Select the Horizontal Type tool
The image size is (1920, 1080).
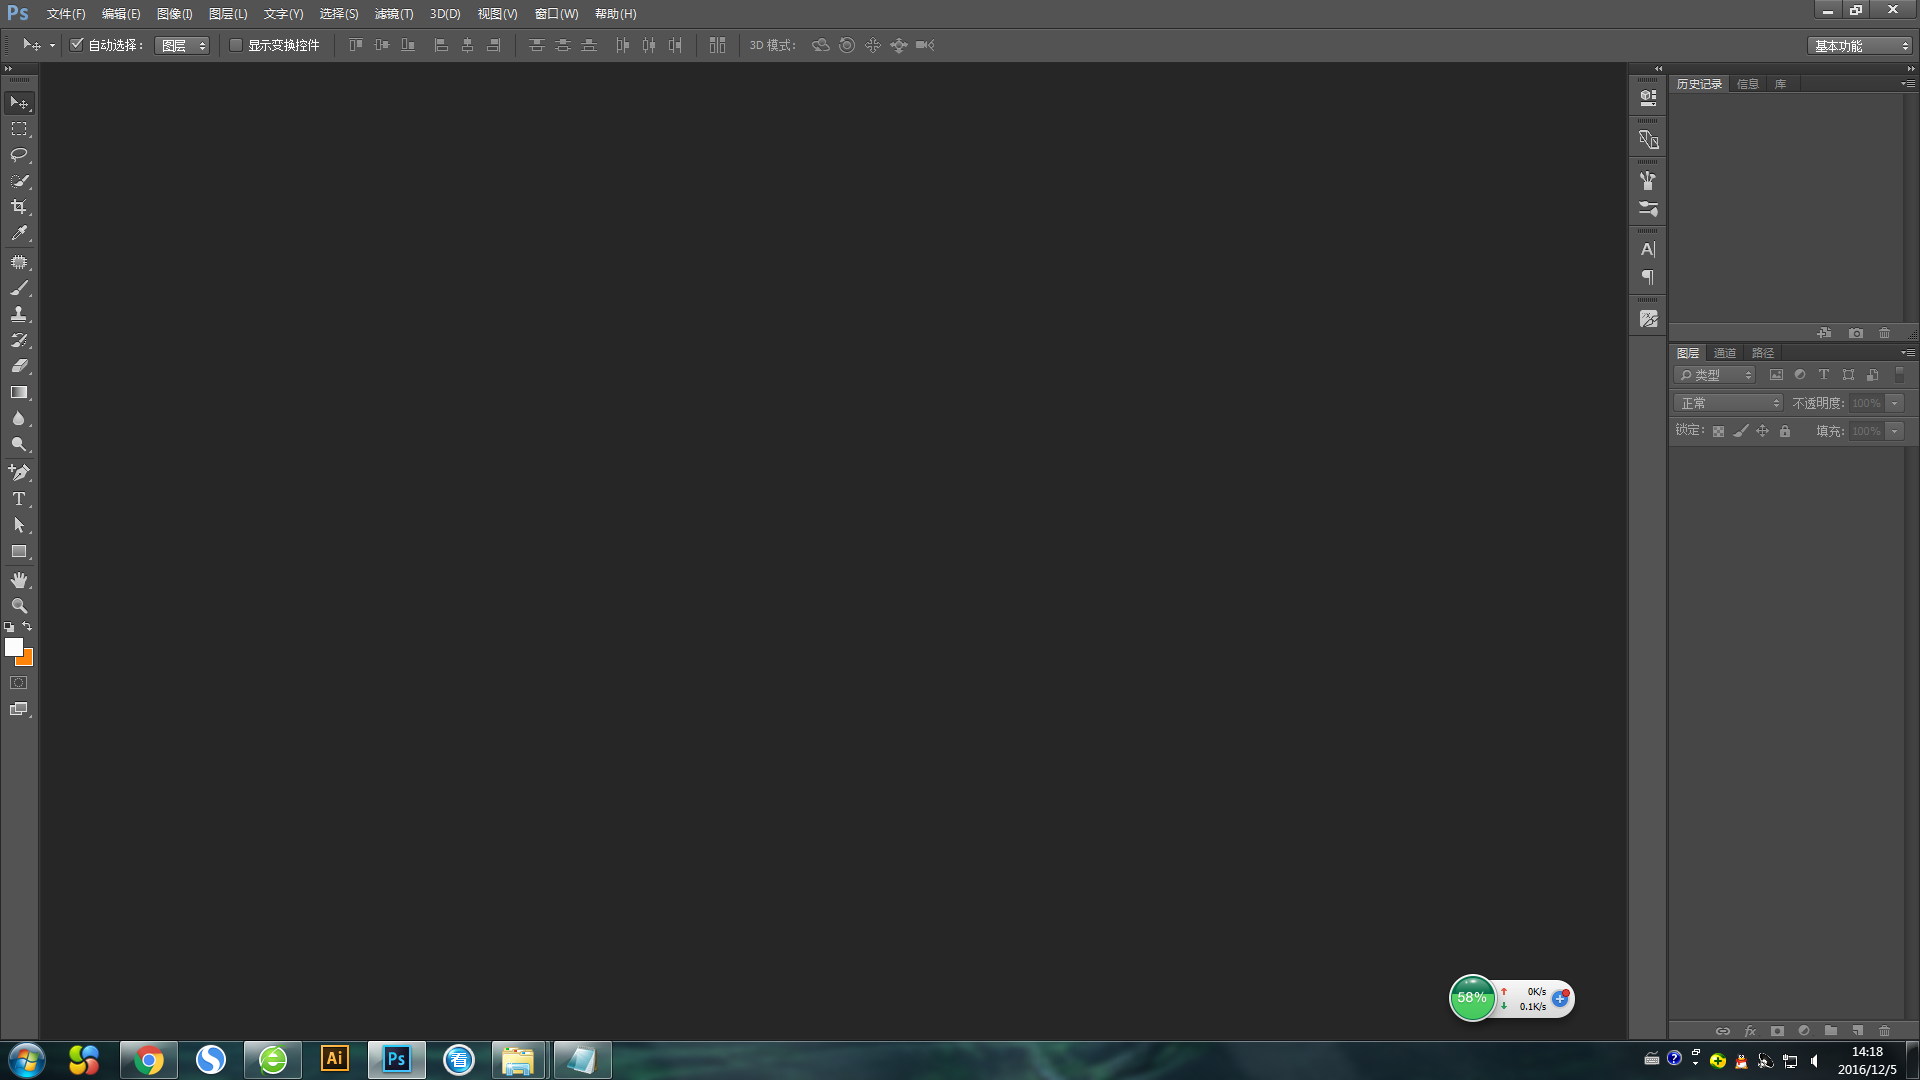pyautogui.click(x=19, y=499)
